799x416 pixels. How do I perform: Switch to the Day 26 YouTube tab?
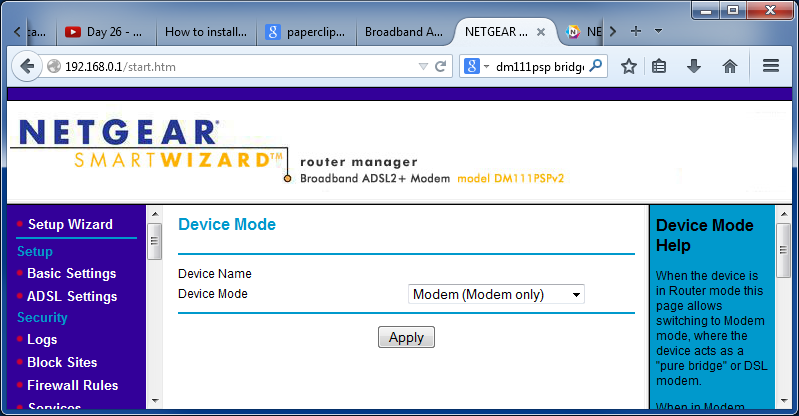104,32
